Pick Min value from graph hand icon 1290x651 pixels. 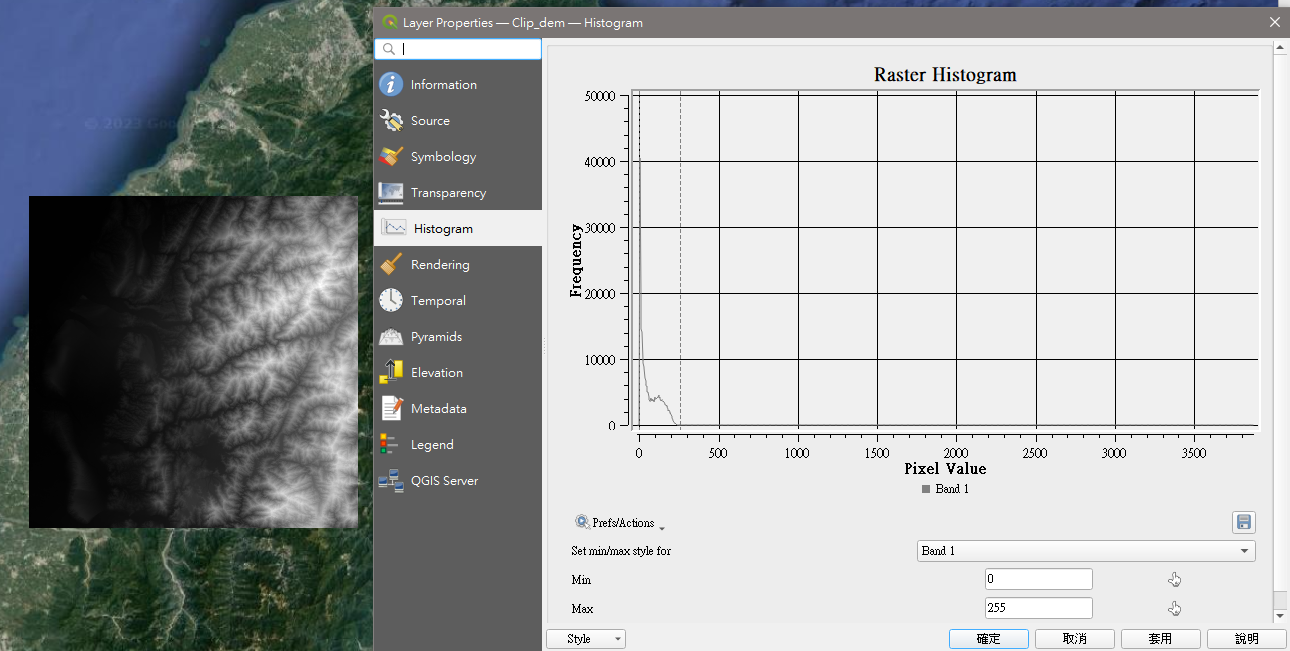(x=1174, y=580)
